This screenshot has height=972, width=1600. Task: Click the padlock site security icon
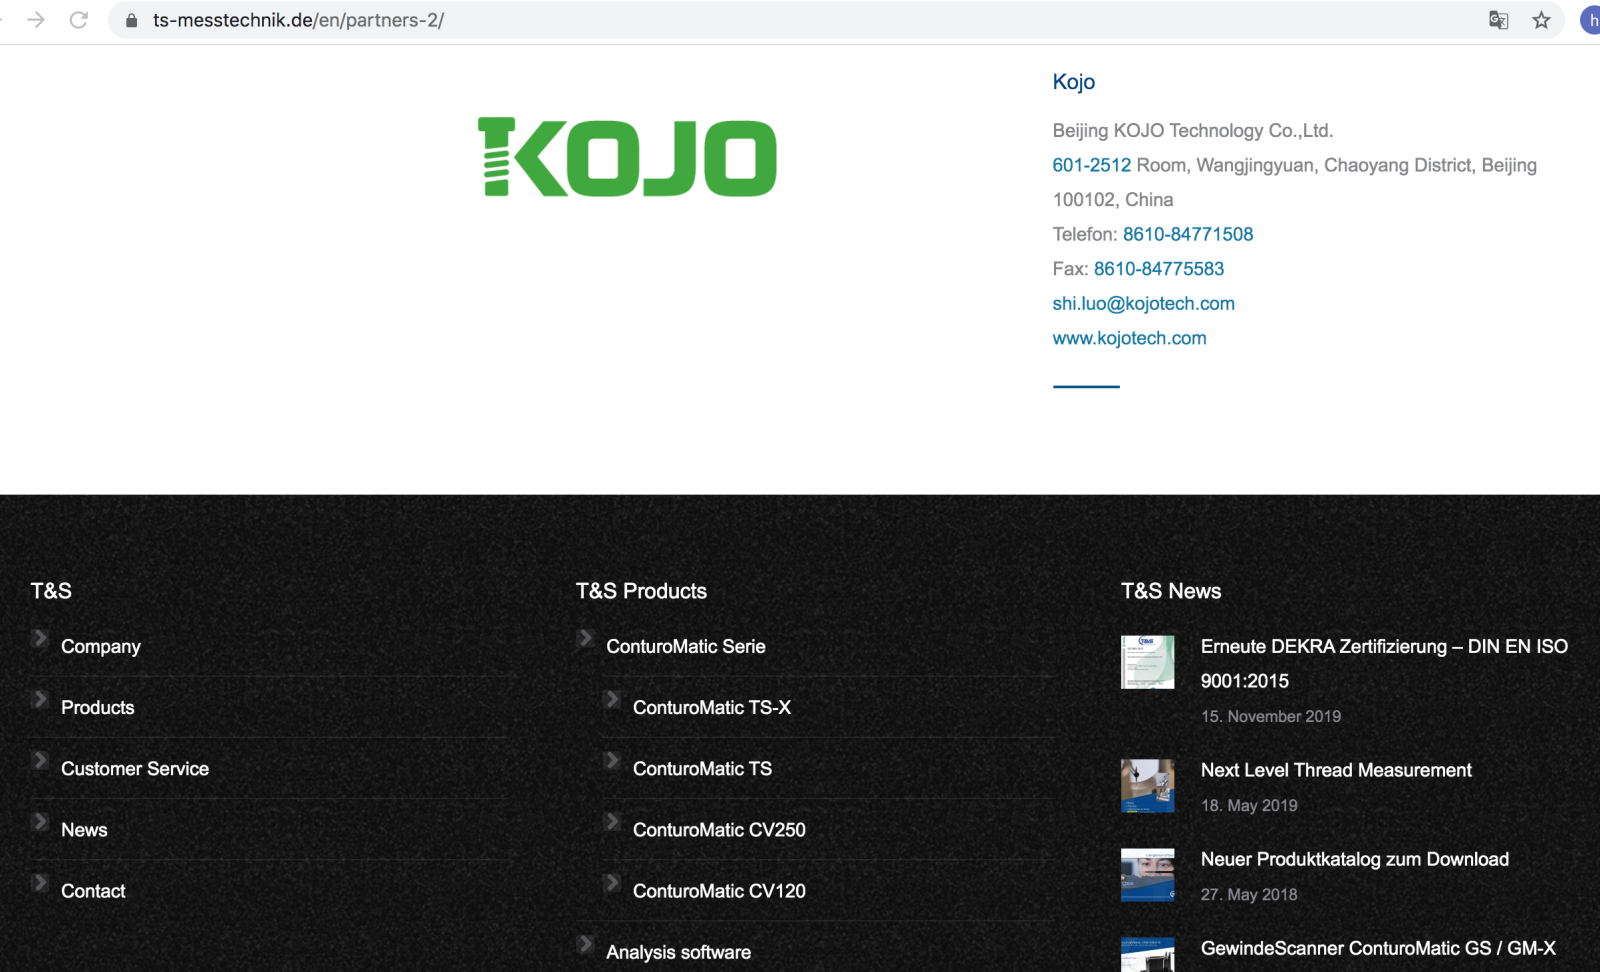pyautogui.click(x=131, y=20)
